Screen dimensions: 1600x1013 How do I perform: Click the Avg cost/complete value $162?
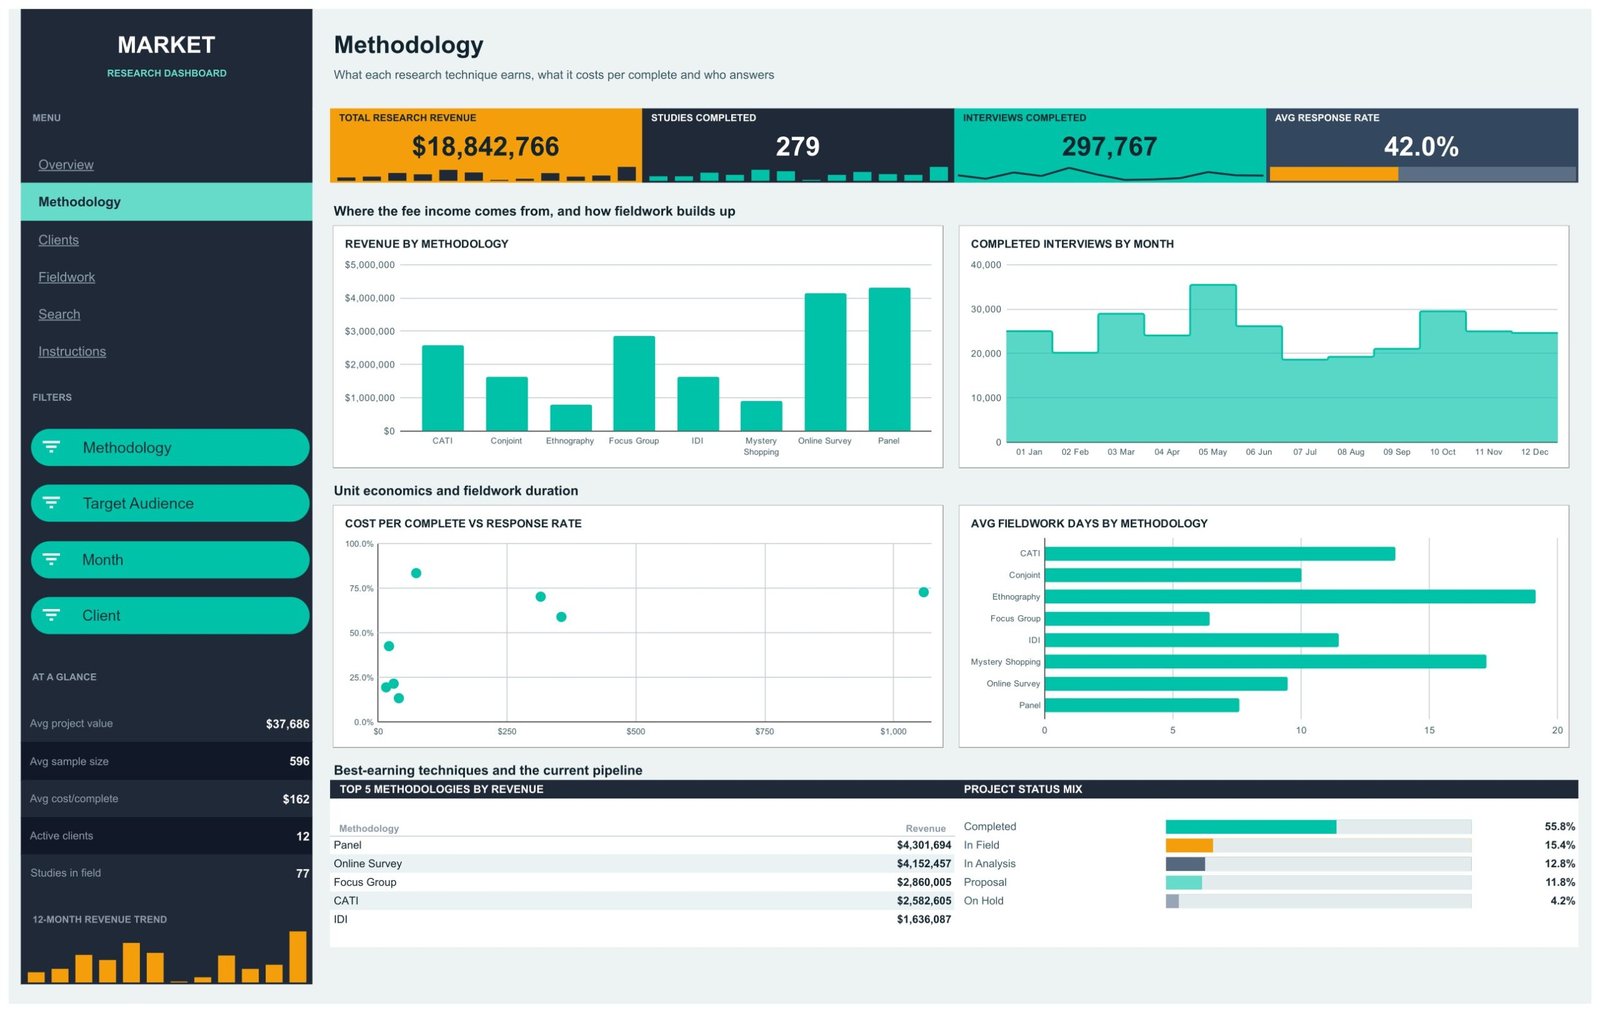296,799
